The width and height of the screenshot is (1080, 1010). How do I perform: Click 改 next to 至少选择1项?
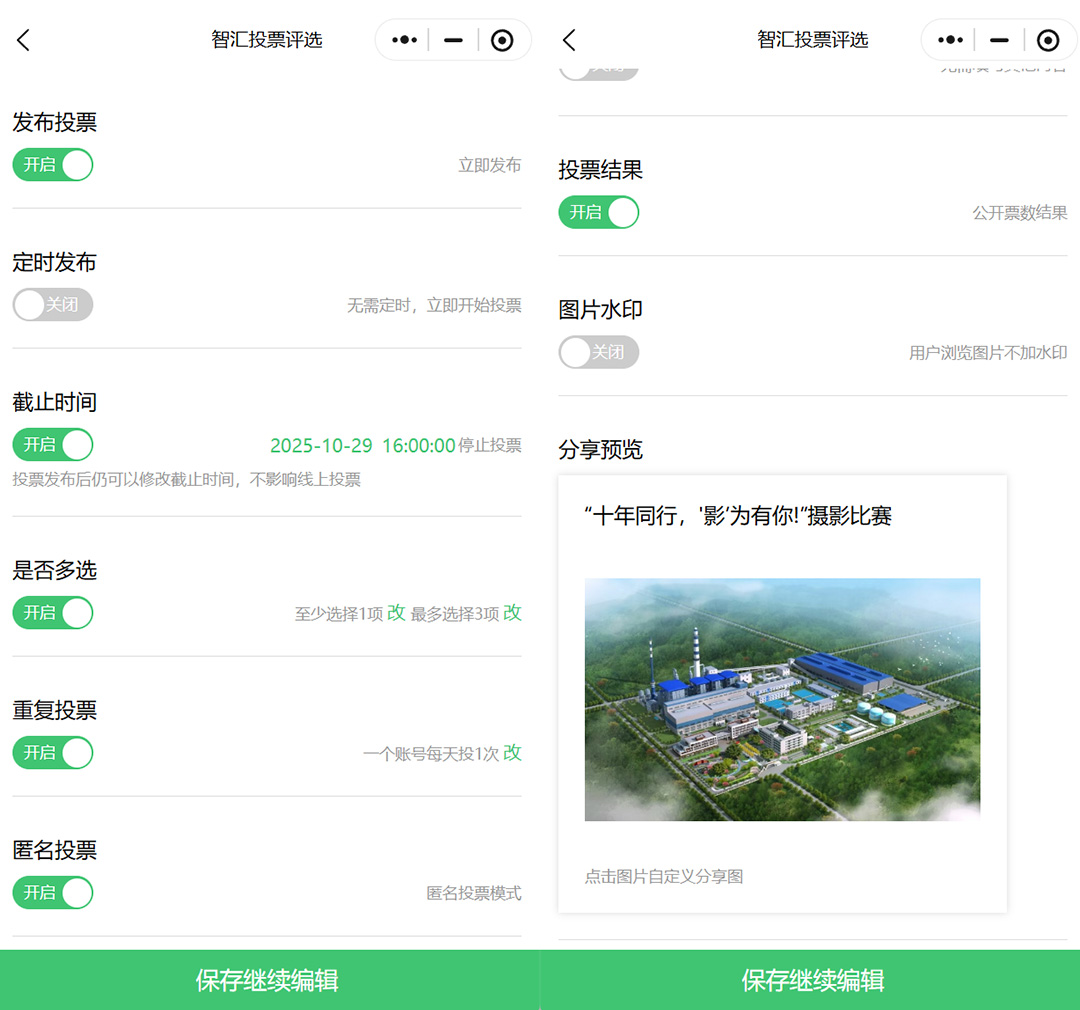(x=396, y=613)
